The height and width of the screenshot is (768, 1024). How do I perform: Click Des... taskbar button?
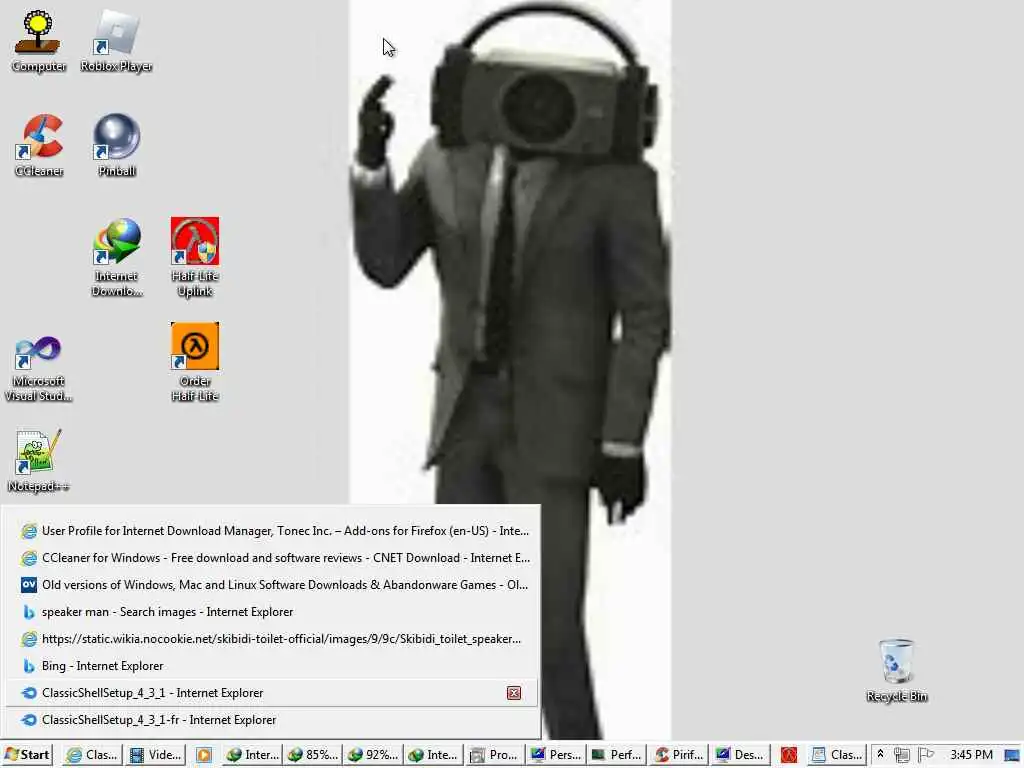pyautogui.click(x=739, y=755)
